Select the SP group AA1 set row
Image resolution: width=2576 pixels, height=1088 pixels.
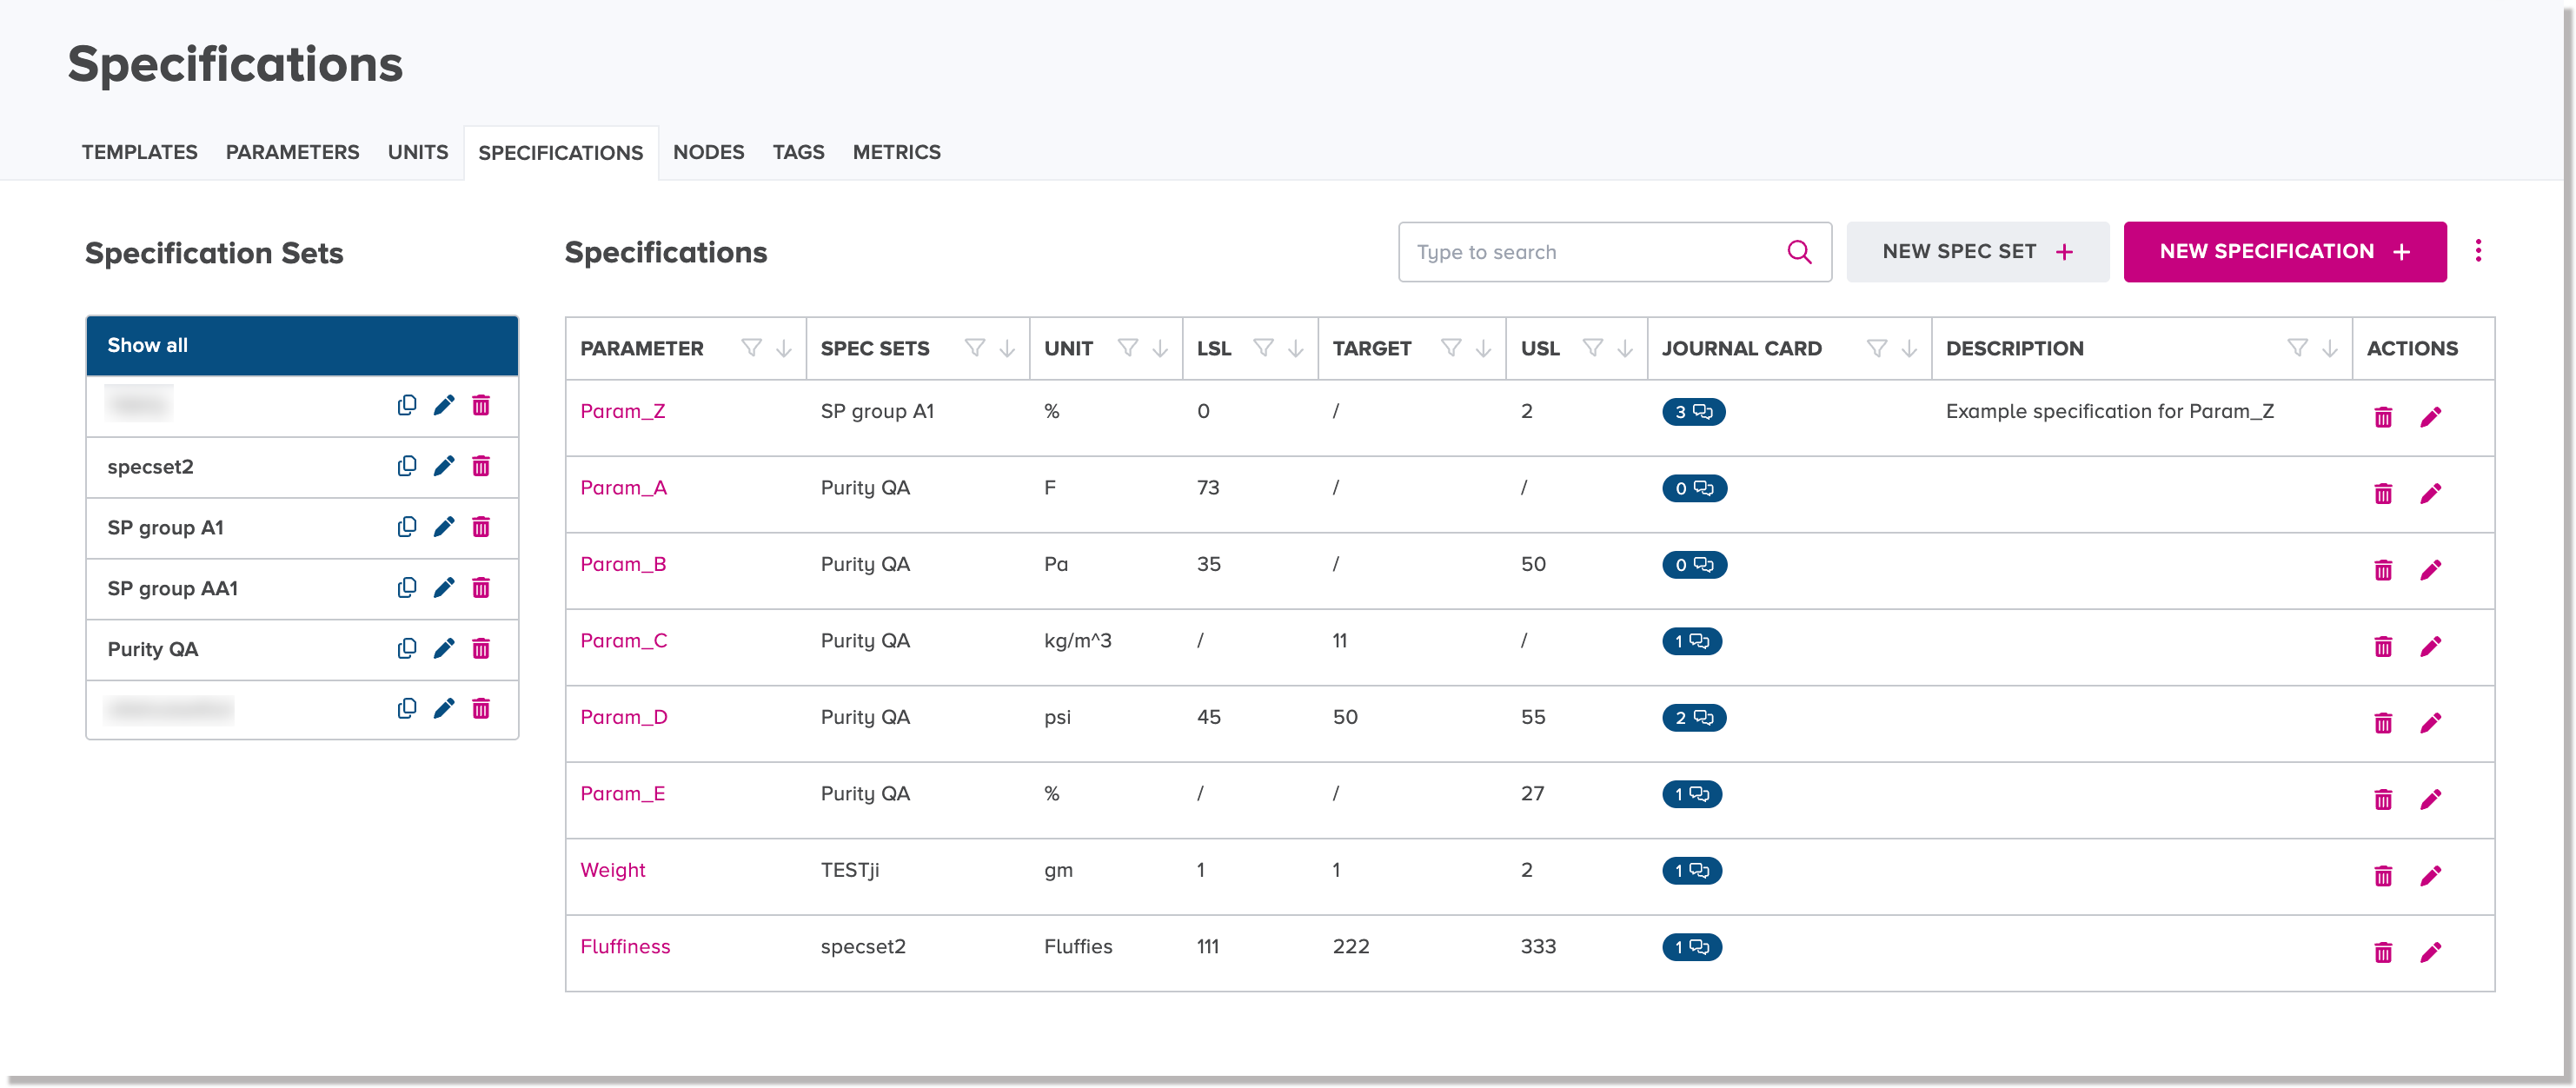pos(302,588)
